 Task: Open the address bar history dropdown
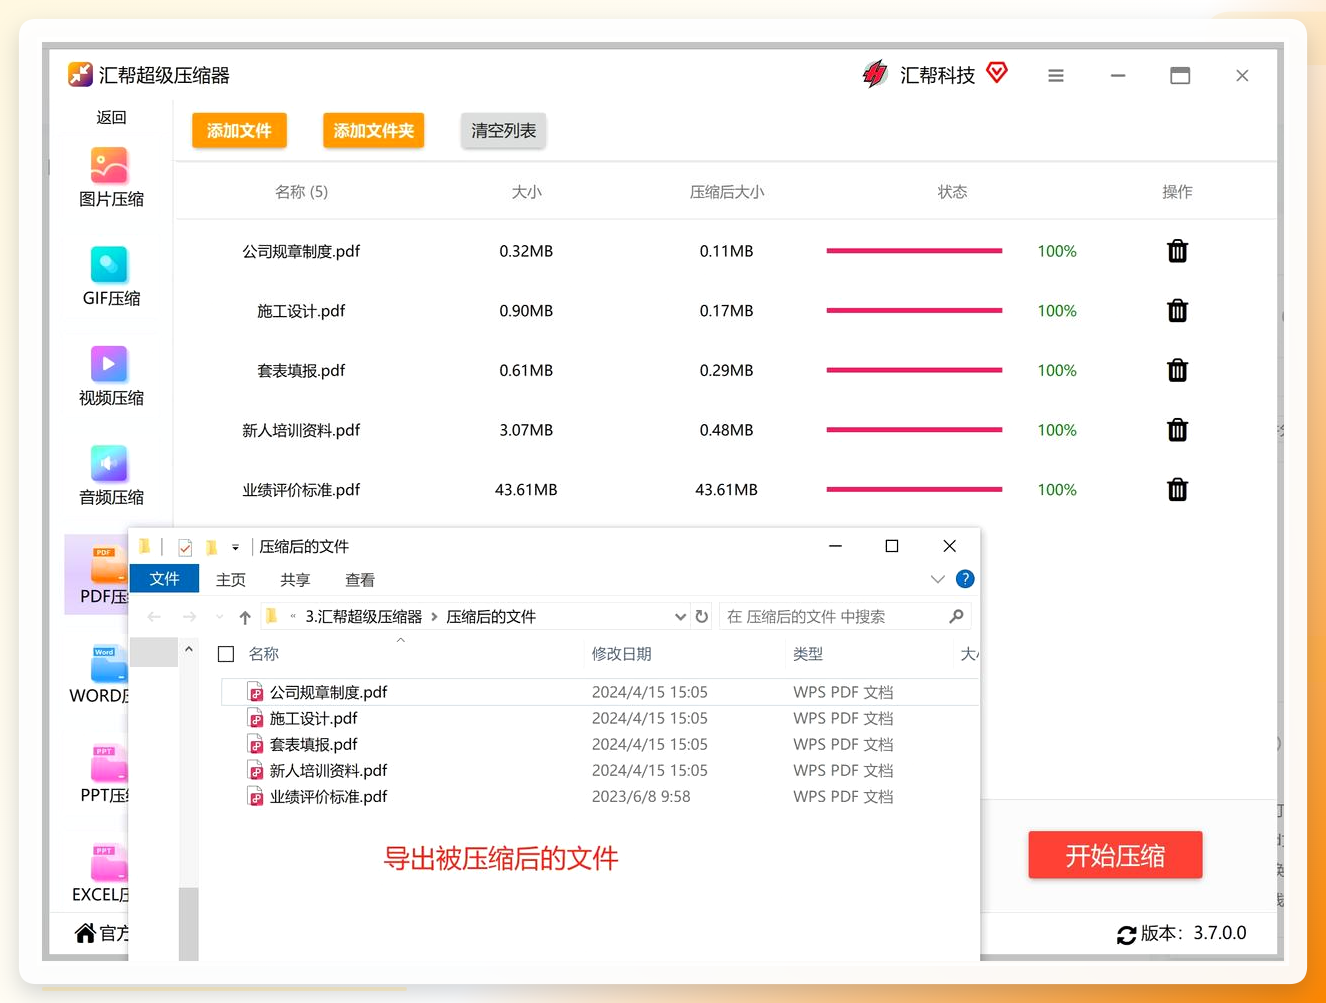pos(680,617)
